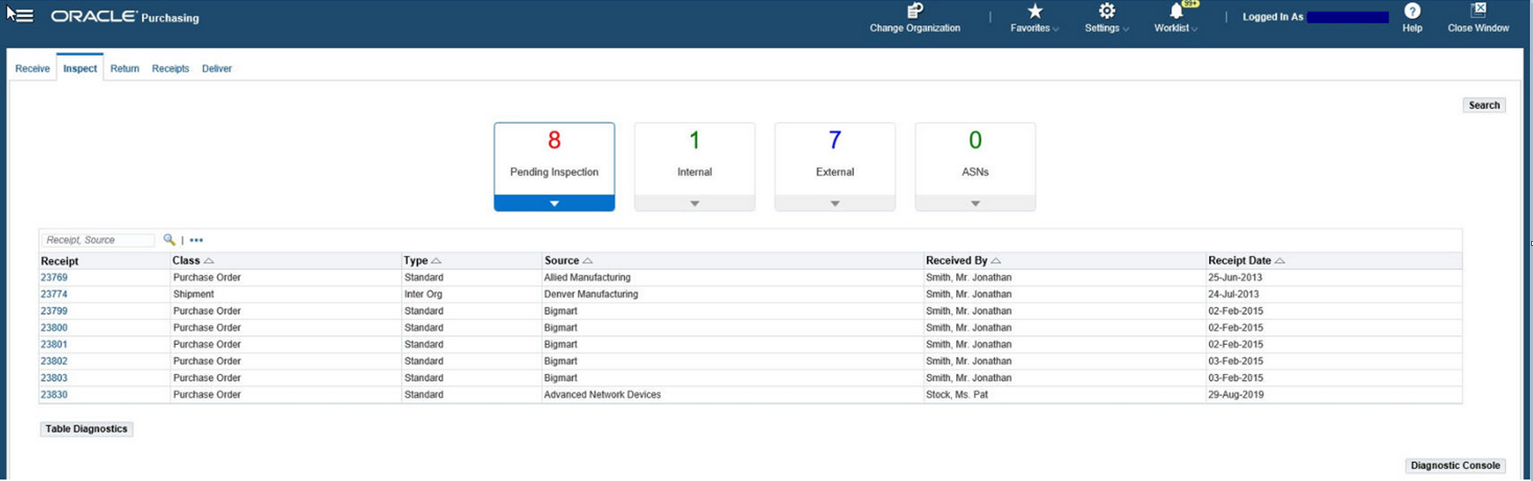Image resolution: width=1533 pixels, height=481 pixels.
Task: Open the hamburger navigation menu
Action: click(x=22, y=16)
